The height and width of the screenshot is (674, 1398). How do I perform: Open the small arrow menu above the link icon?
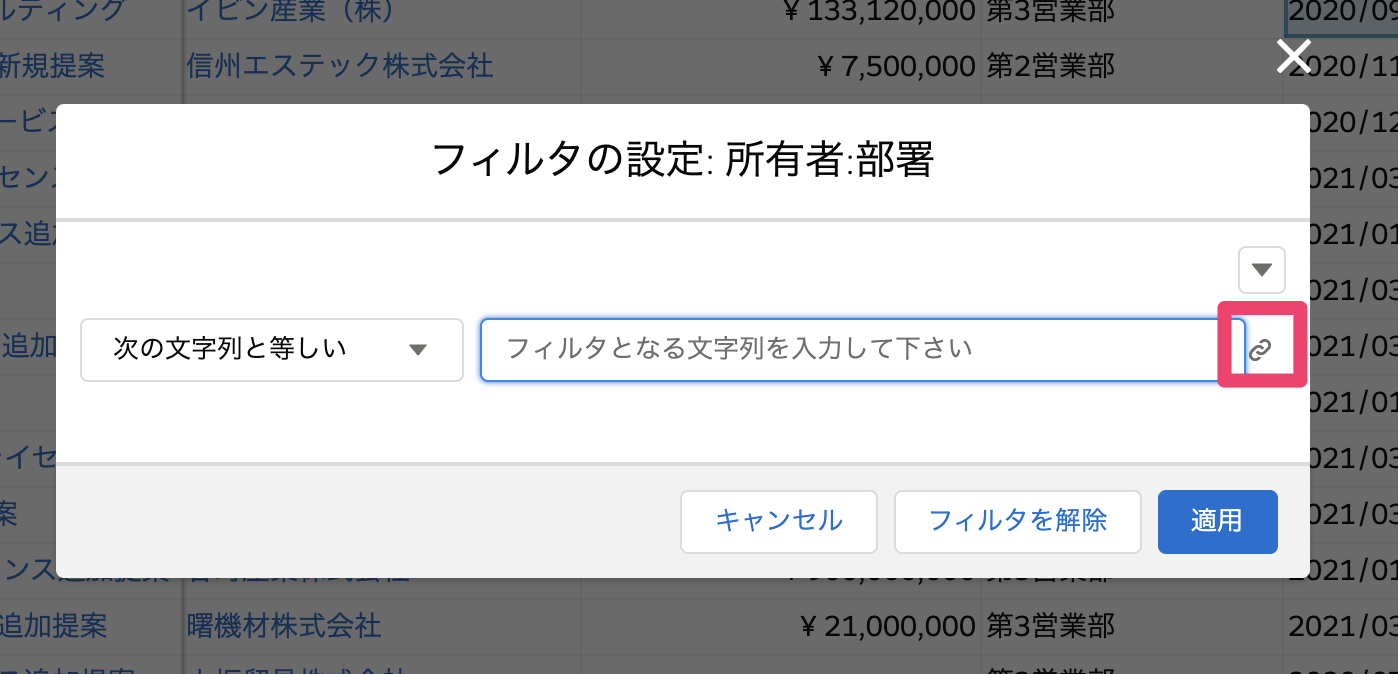pos(1262,270)
